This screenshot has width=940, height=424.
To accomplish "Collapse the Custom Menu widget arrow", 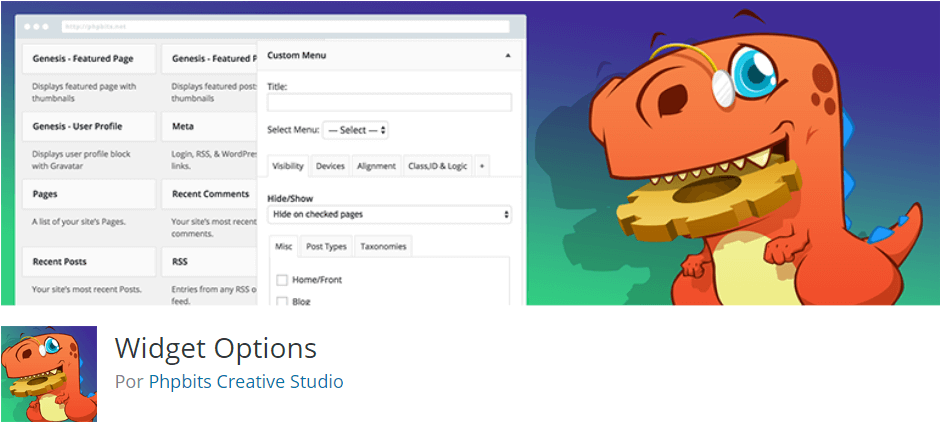I will pos(508,55).
